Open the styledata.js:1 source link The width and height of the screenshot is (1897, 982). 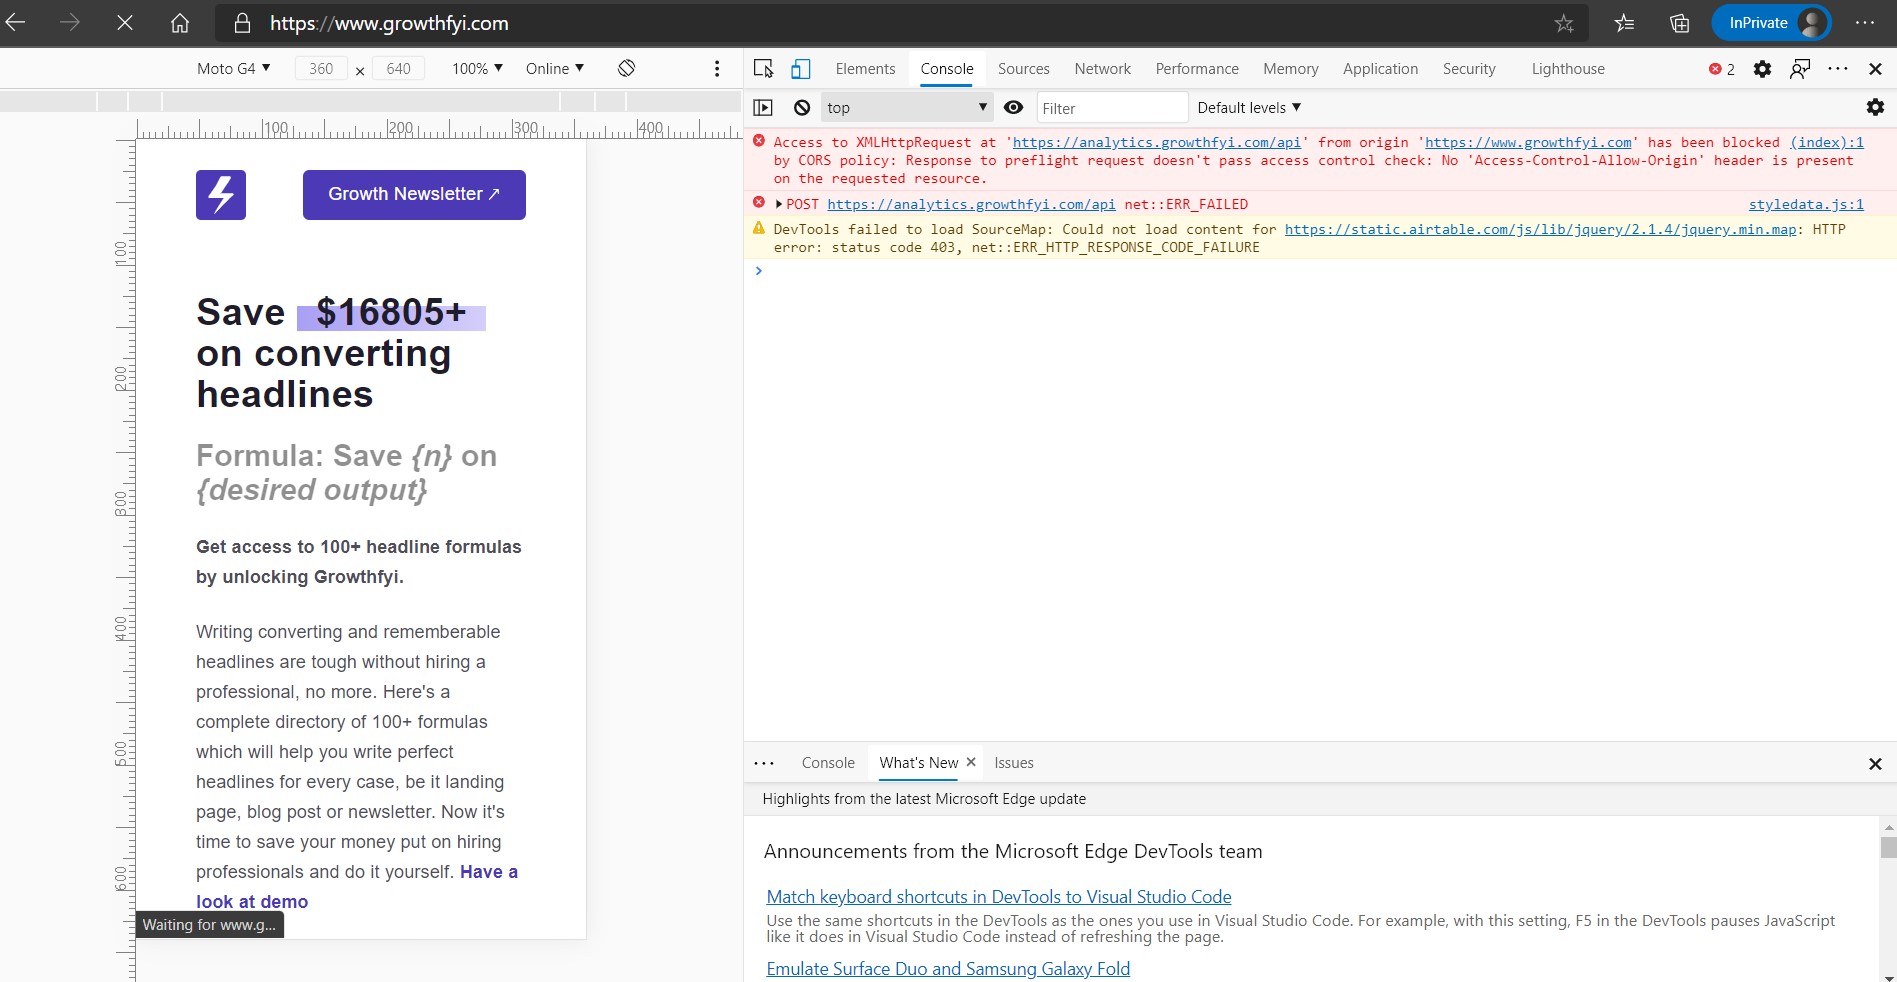1806,204
